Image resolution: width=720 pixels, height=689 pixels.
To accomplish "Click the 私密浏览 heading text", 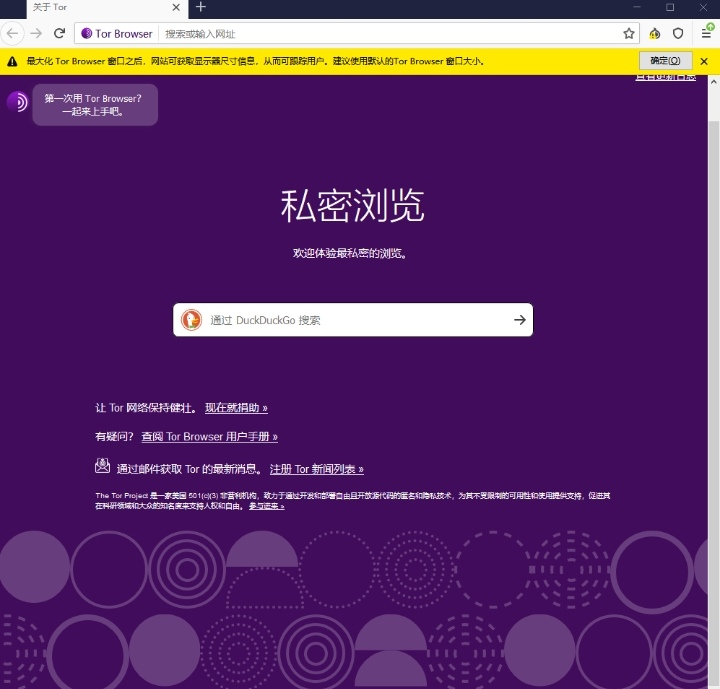I will pos(353,206).
